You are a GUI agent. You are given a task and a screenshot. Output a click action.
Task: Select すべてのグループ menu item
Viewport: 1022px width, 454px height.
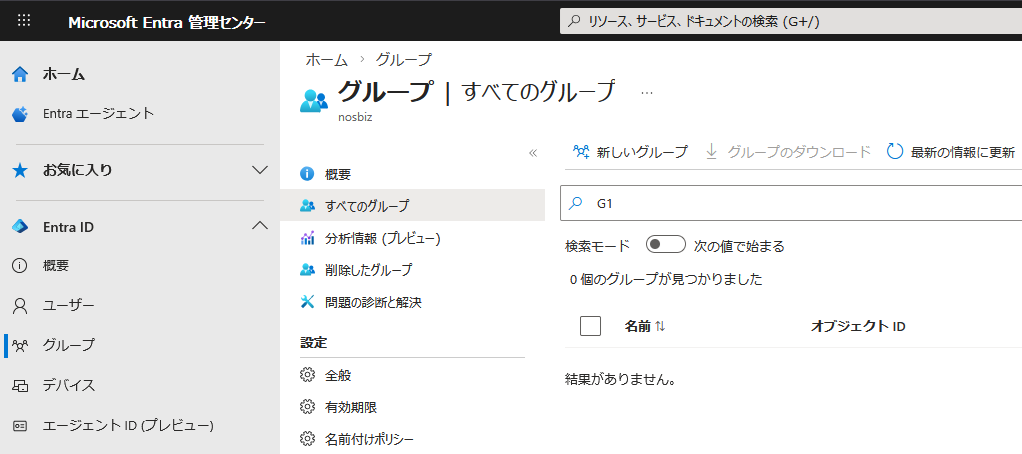pos(413,206)
